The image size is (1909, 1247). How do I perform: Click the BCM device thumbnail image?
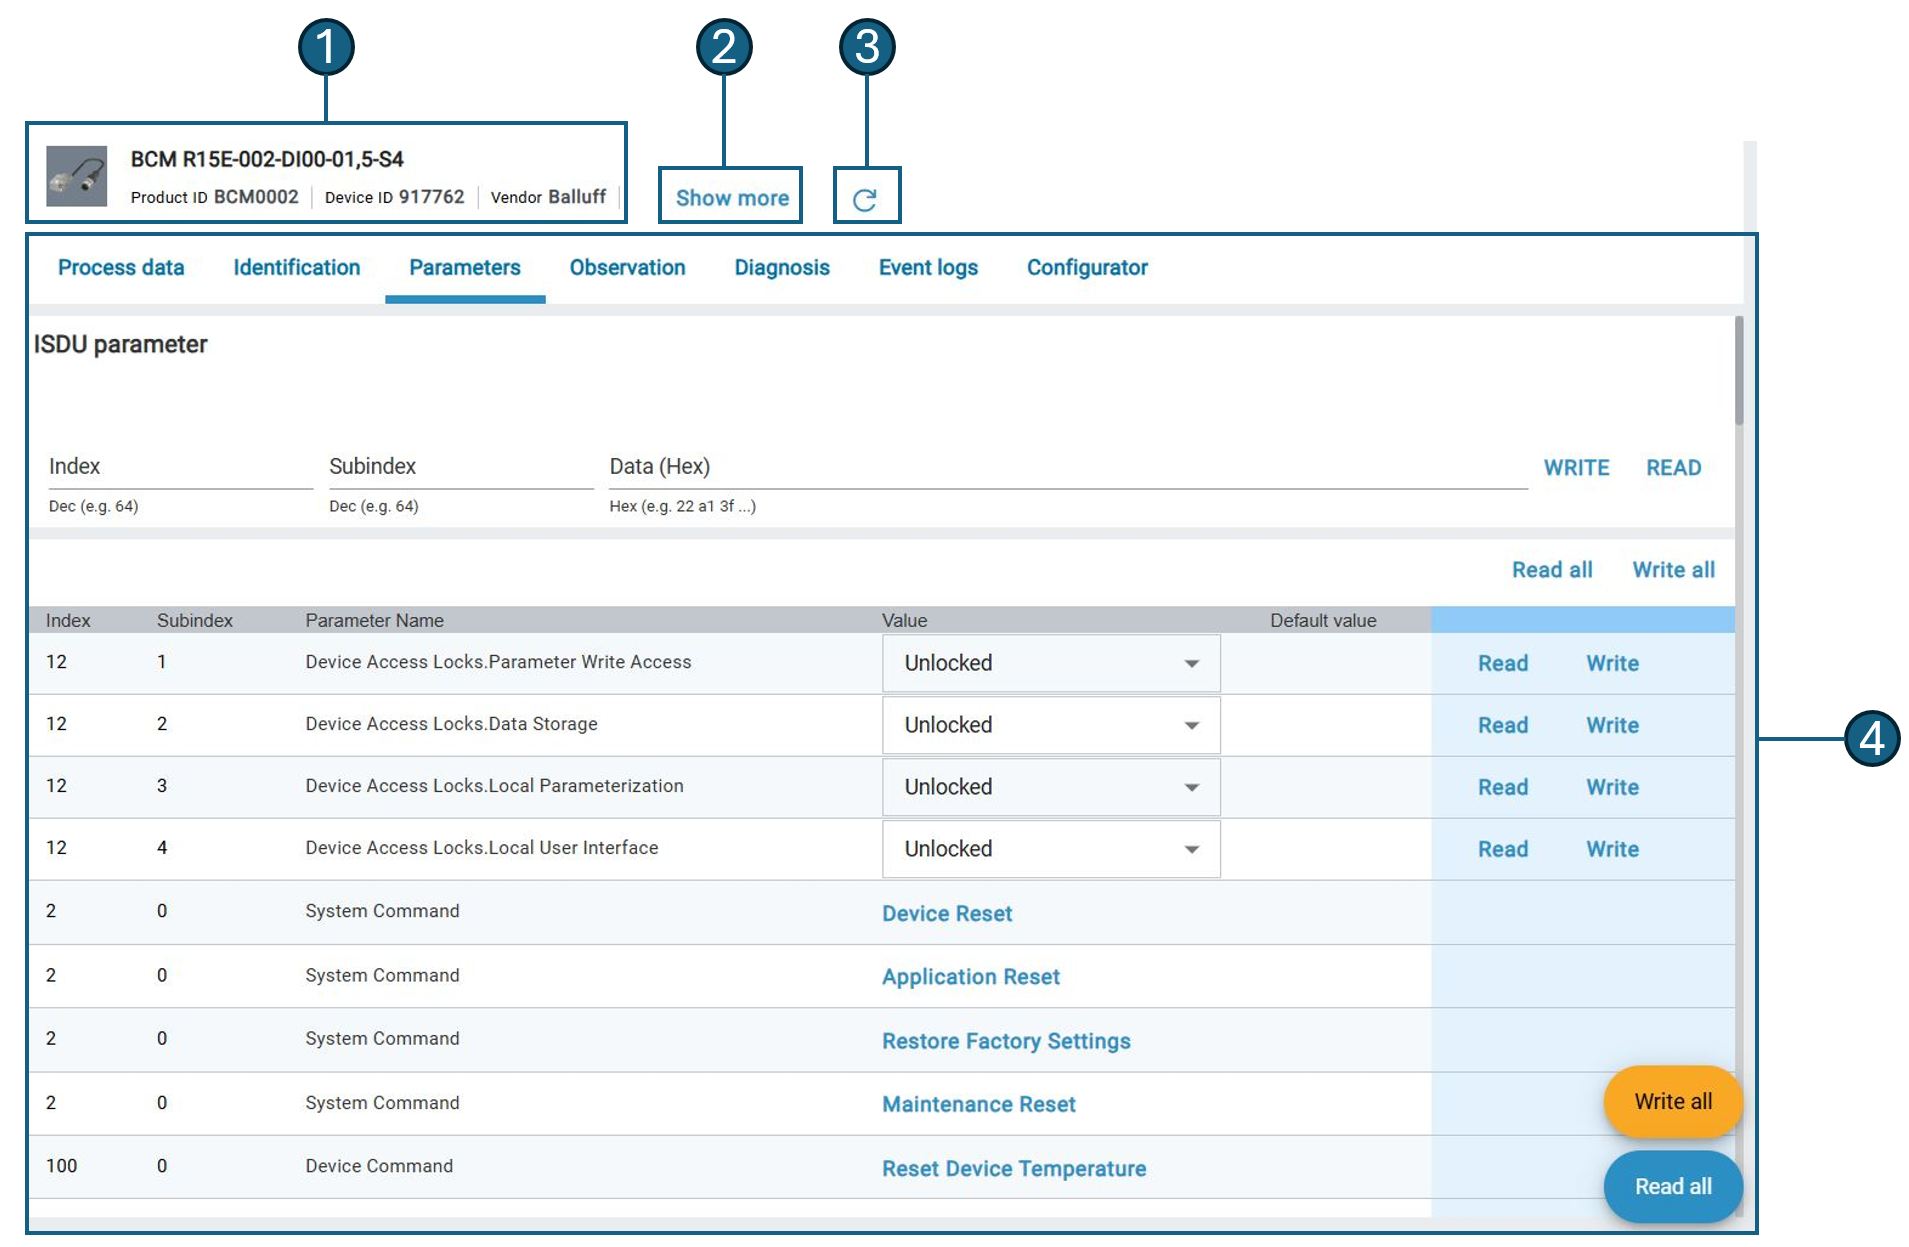tap(77, 177)
